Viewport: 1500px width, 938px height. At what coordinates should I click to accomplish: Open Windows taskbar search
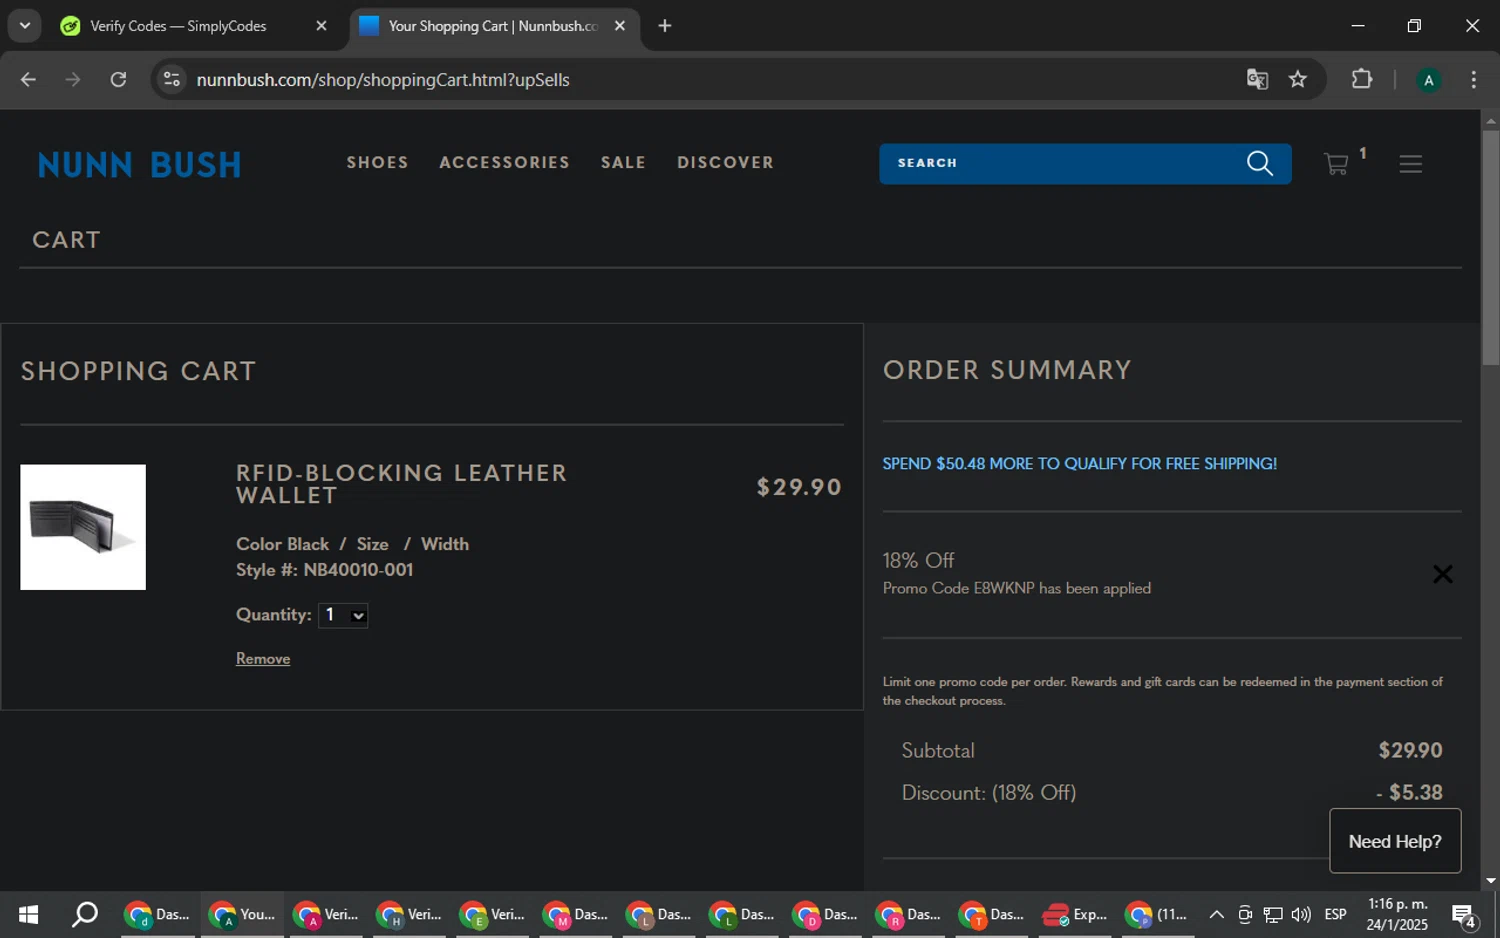pos(85,914)
